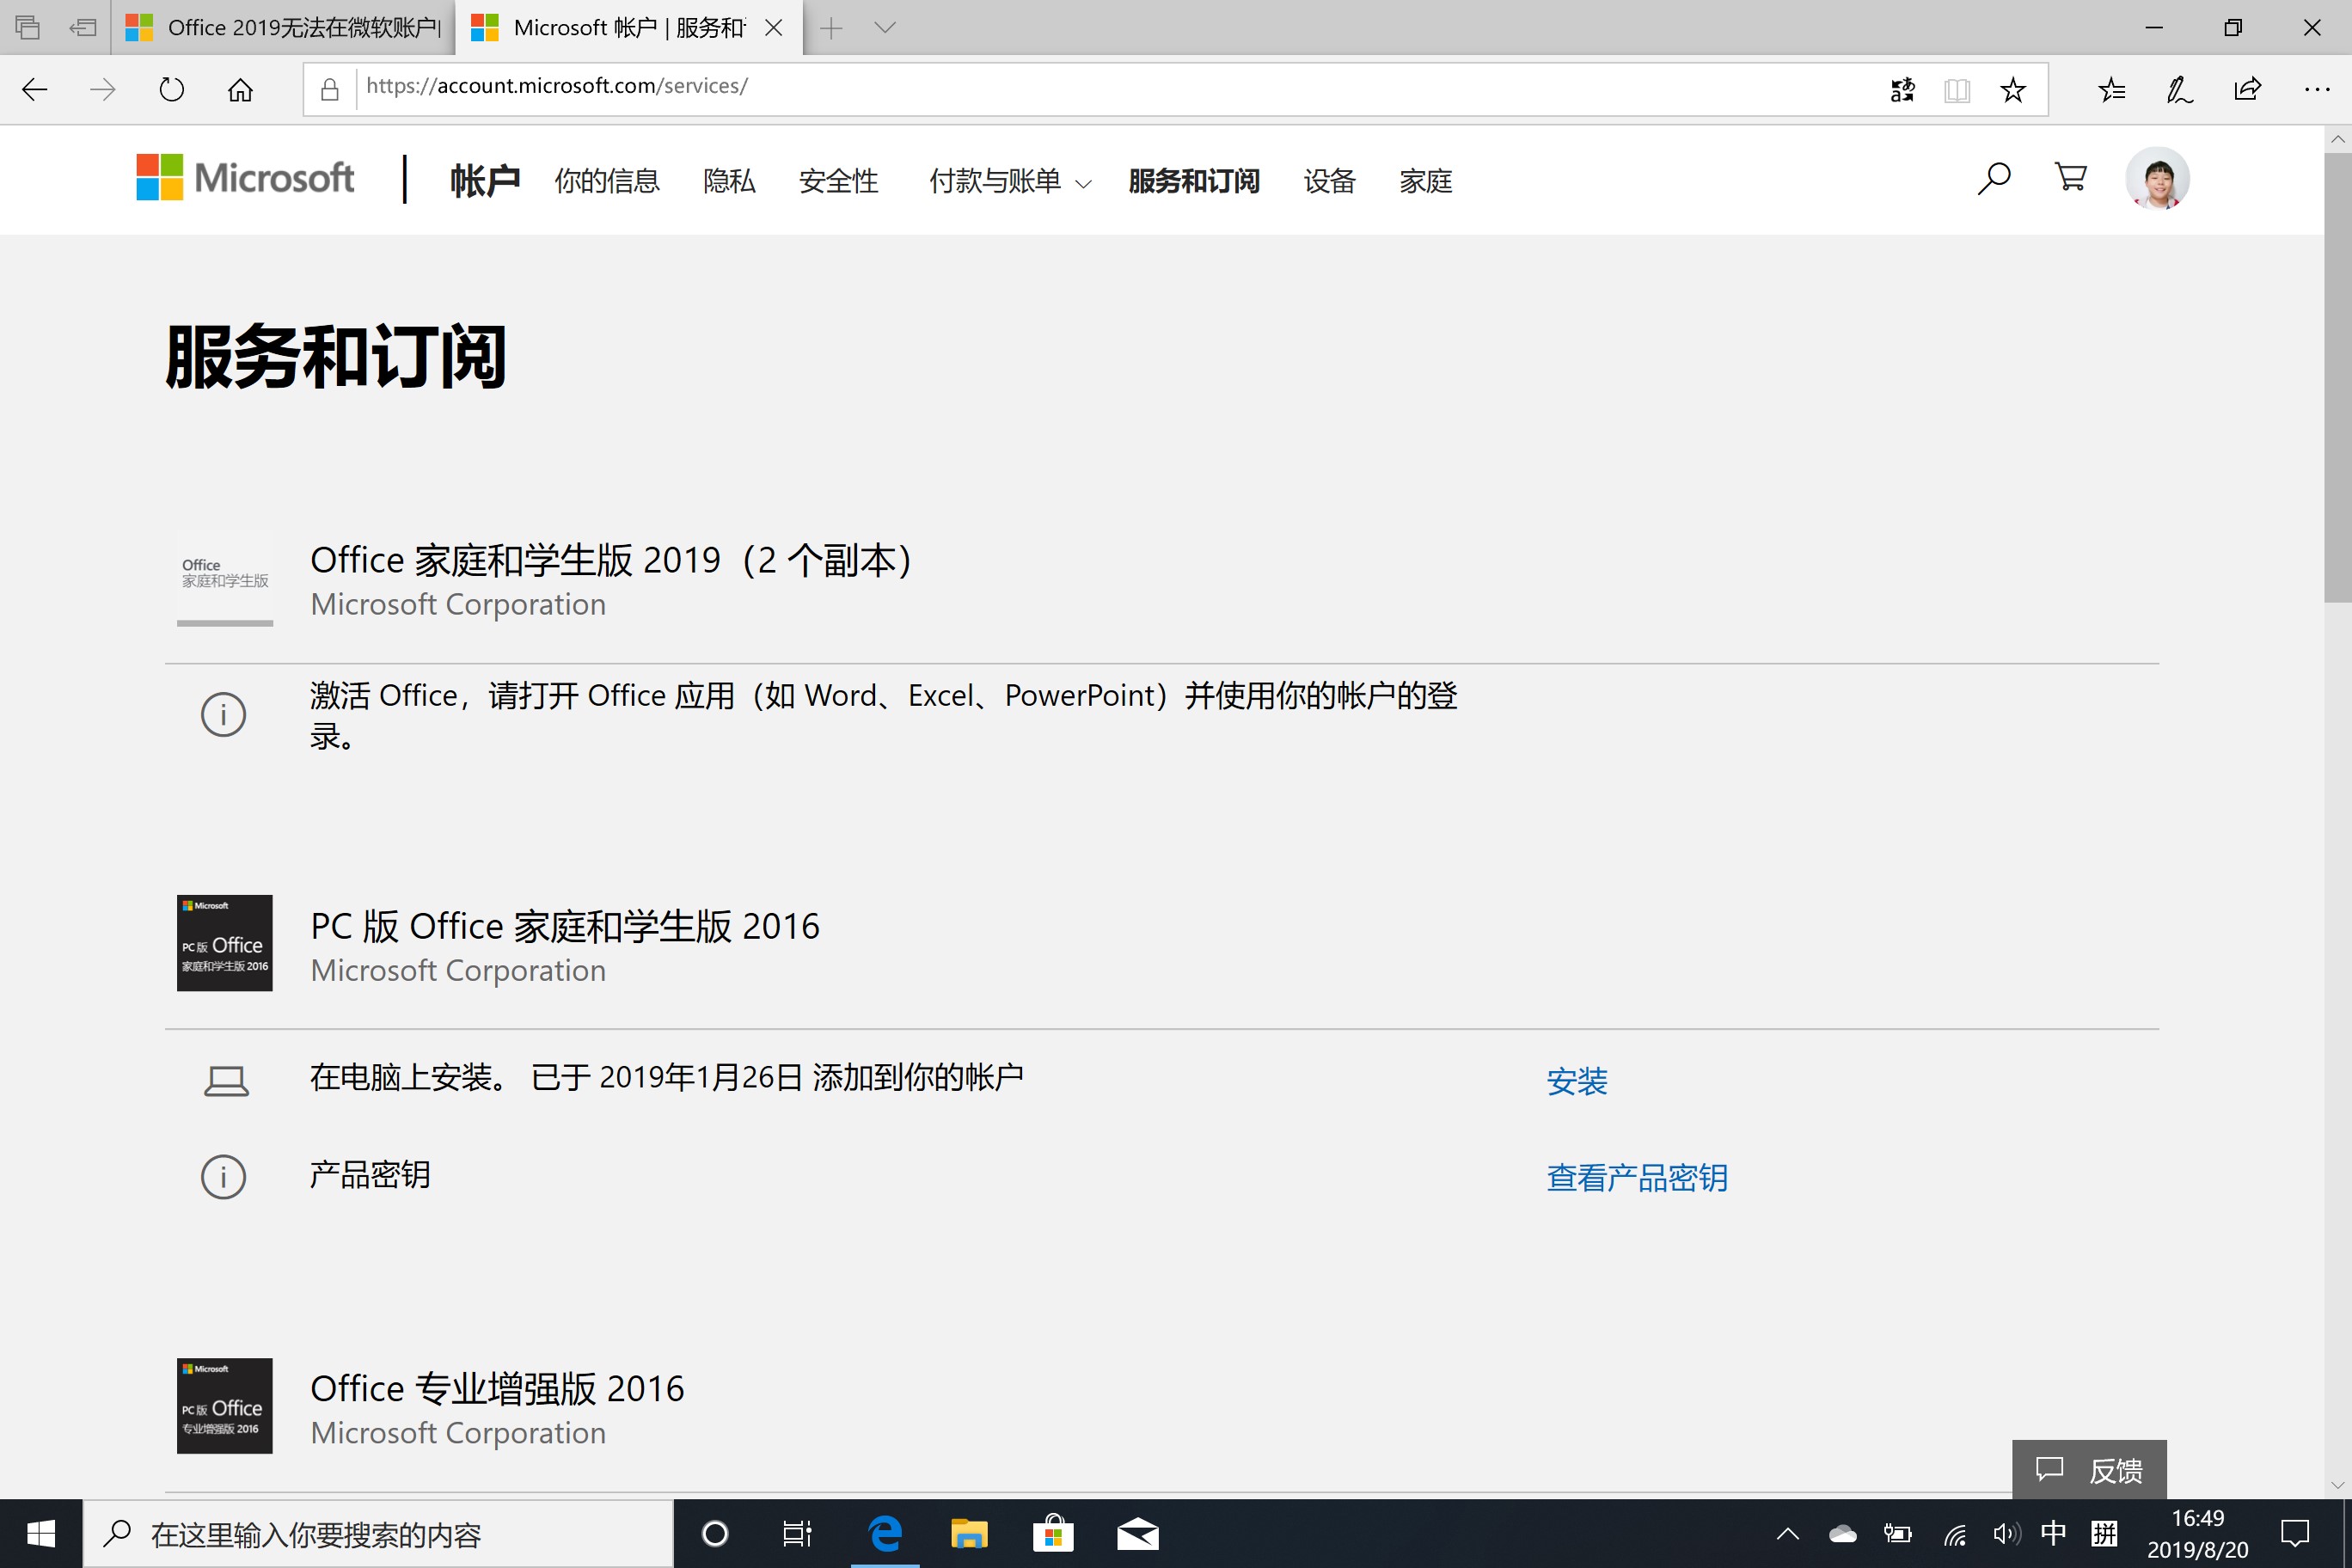Open the Edge settings ellipsis menu

2316,90
